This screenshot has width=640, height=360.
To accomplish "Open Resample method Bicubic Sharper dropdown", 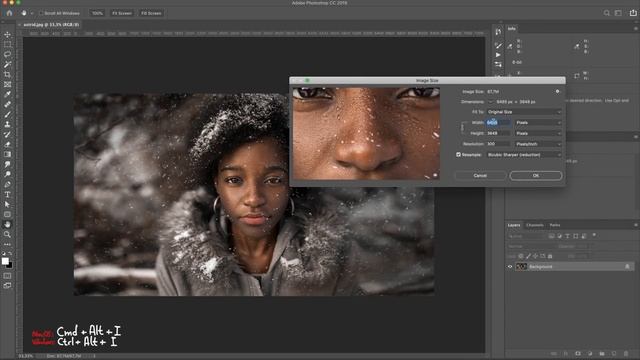I will click(x=524, y=155).
